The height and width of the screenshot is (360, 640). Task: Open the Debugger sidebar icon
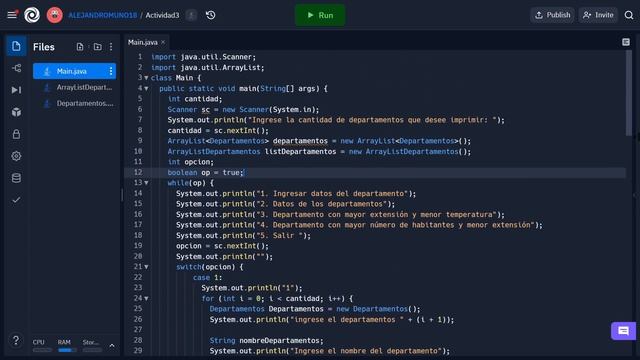coord(16,90)
